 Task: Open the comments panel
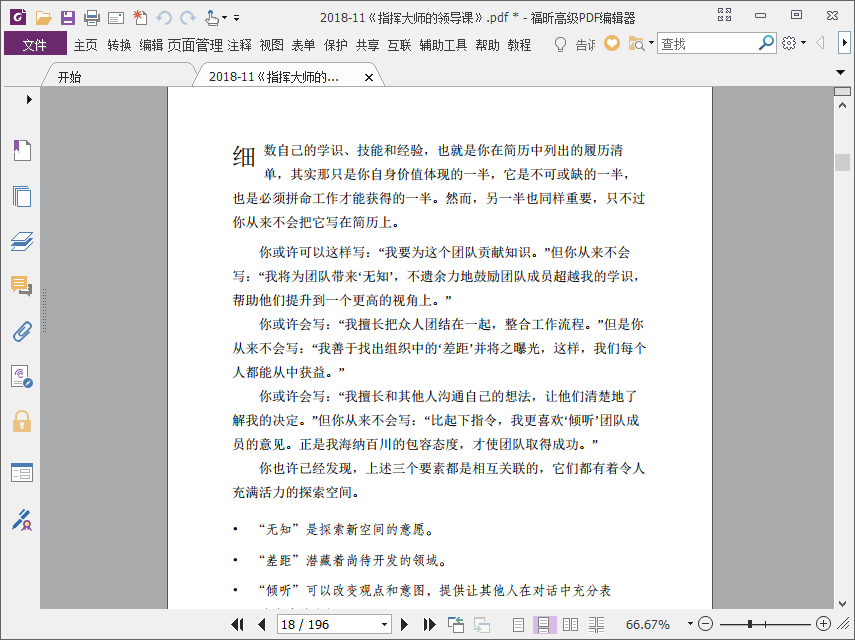pos(22,286)
